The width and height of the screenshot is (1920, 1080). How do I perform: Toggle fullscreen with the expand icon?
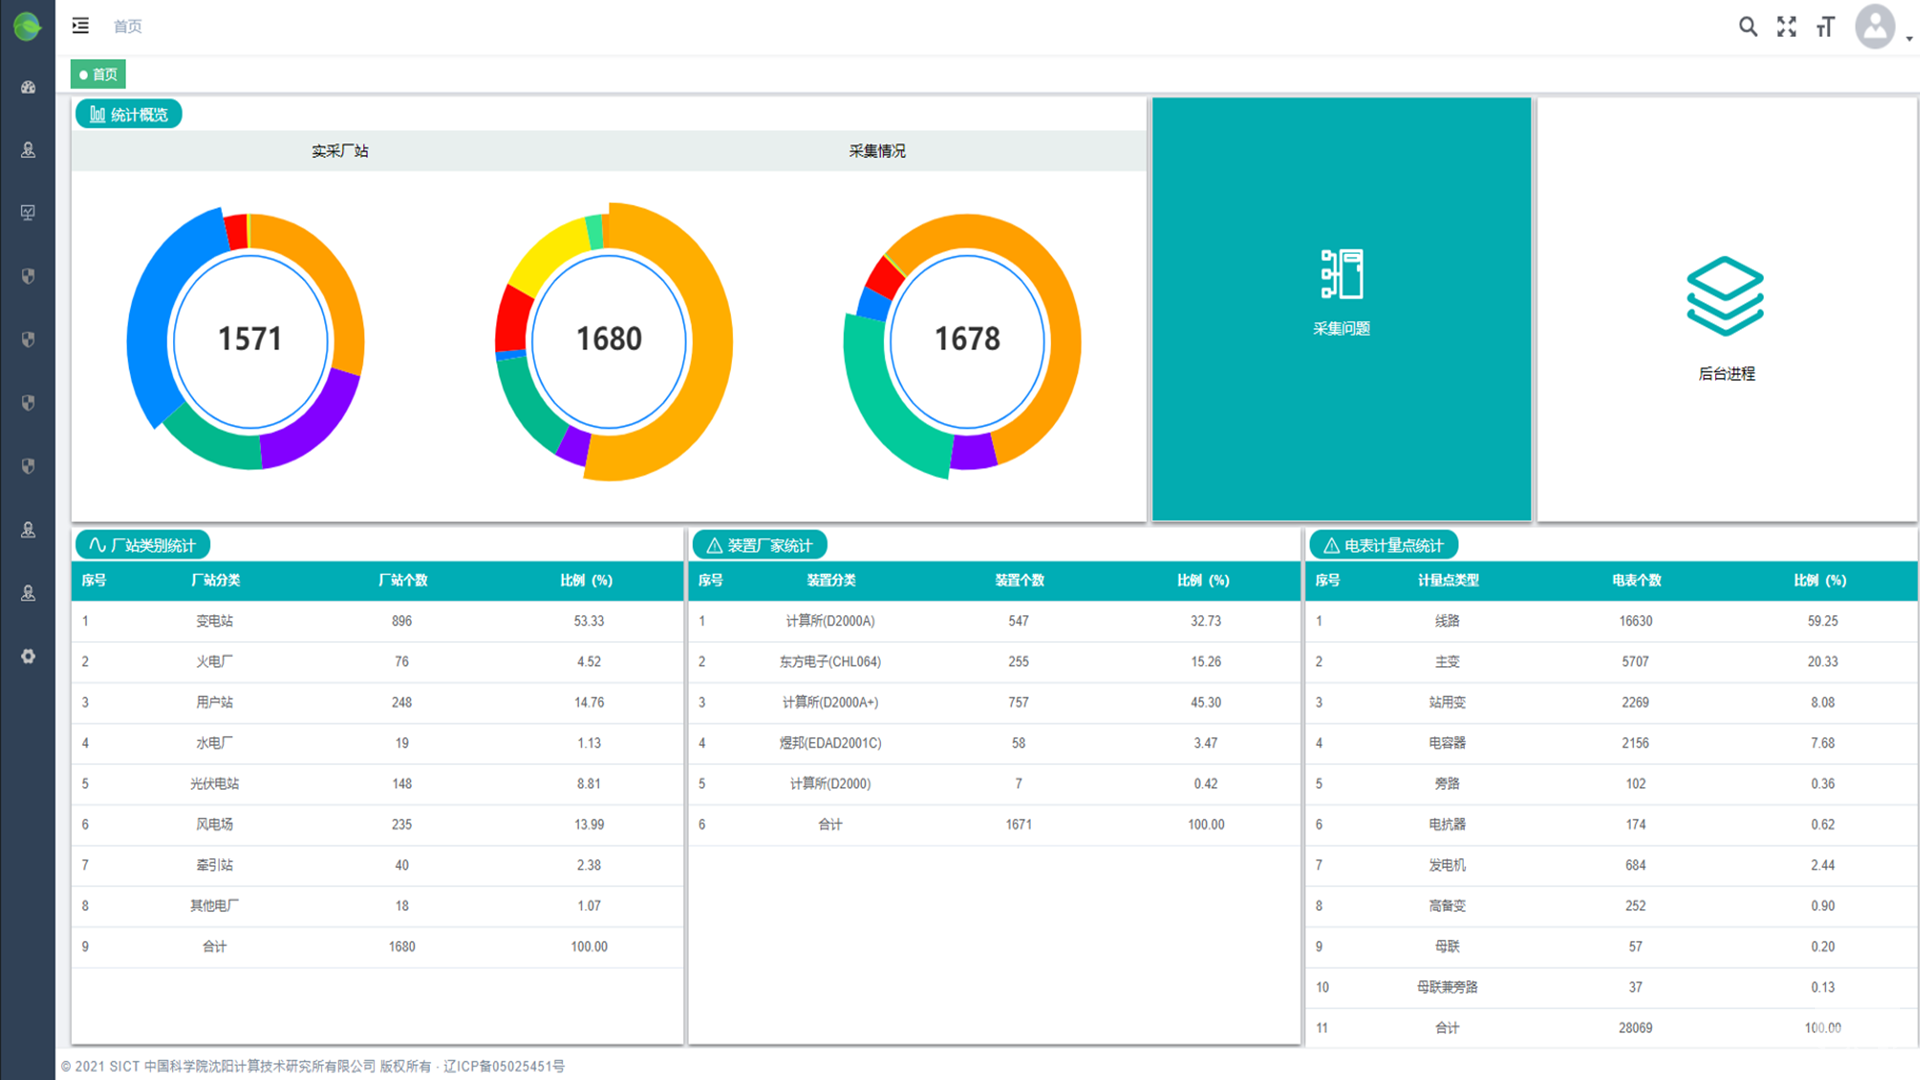tap(1786, 27)
